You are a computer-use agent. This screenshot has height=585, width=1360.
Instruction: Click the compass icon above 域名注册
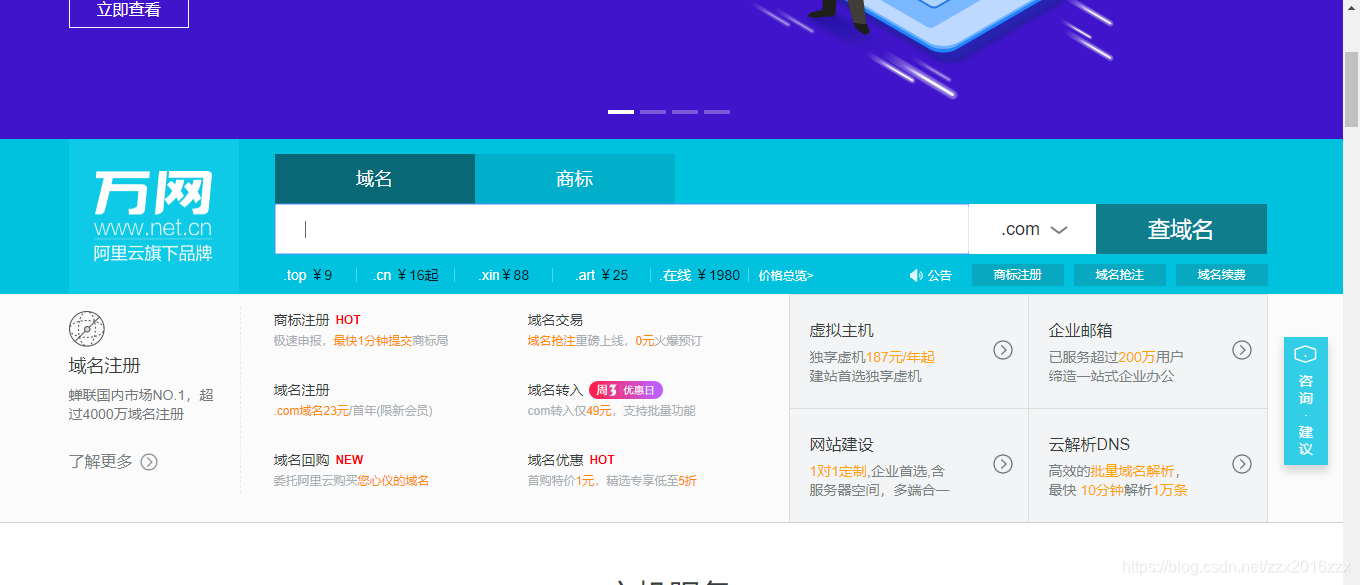(87, 329)
